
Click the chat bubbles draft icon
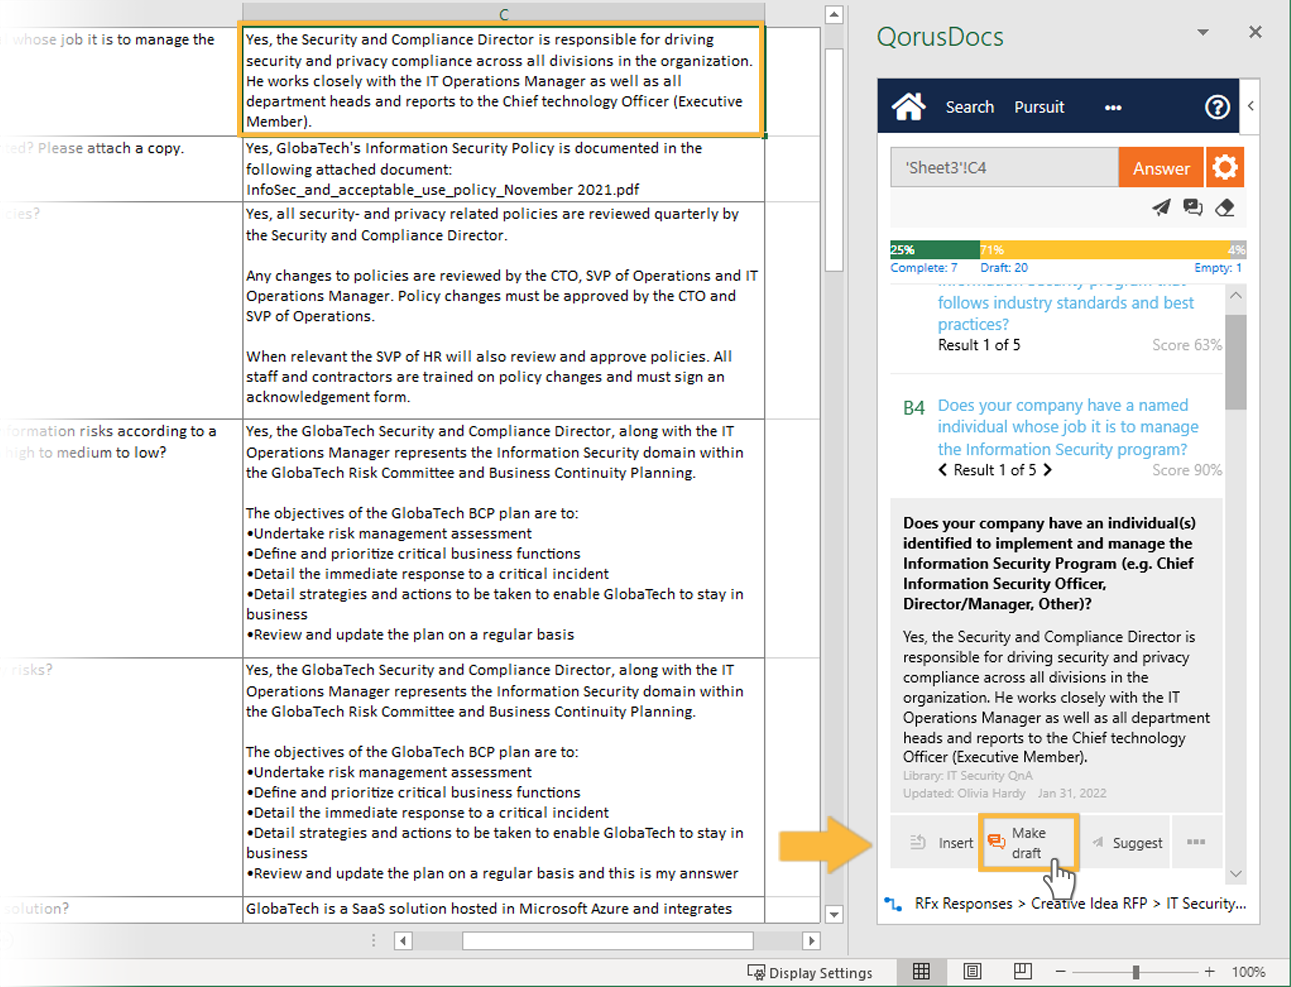pos(1192,207)
